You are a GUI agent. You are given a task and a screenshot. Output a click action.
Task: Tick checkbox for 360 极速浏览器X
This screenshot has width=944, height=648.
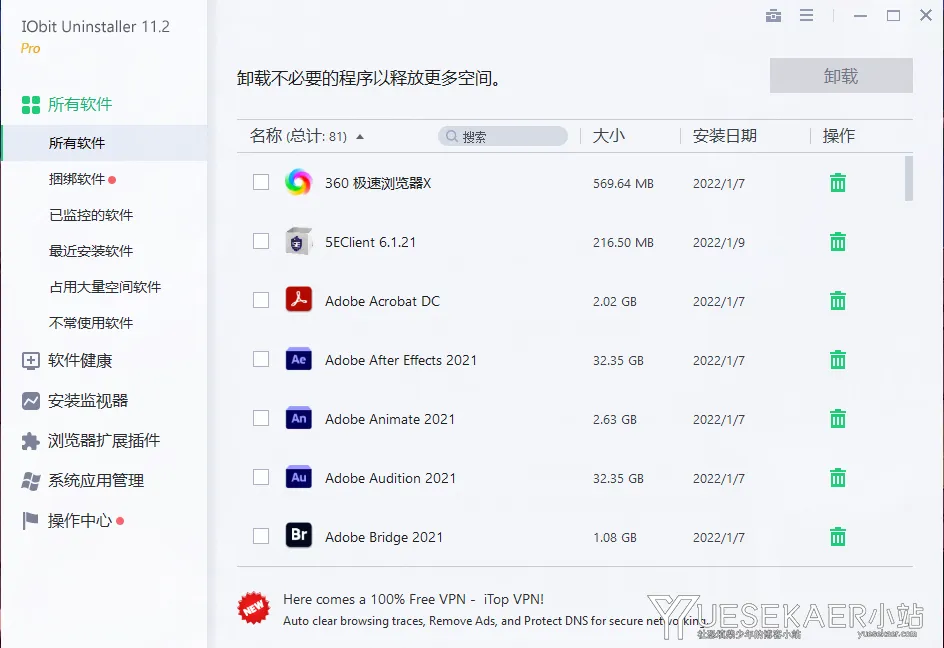click(261, 182)
